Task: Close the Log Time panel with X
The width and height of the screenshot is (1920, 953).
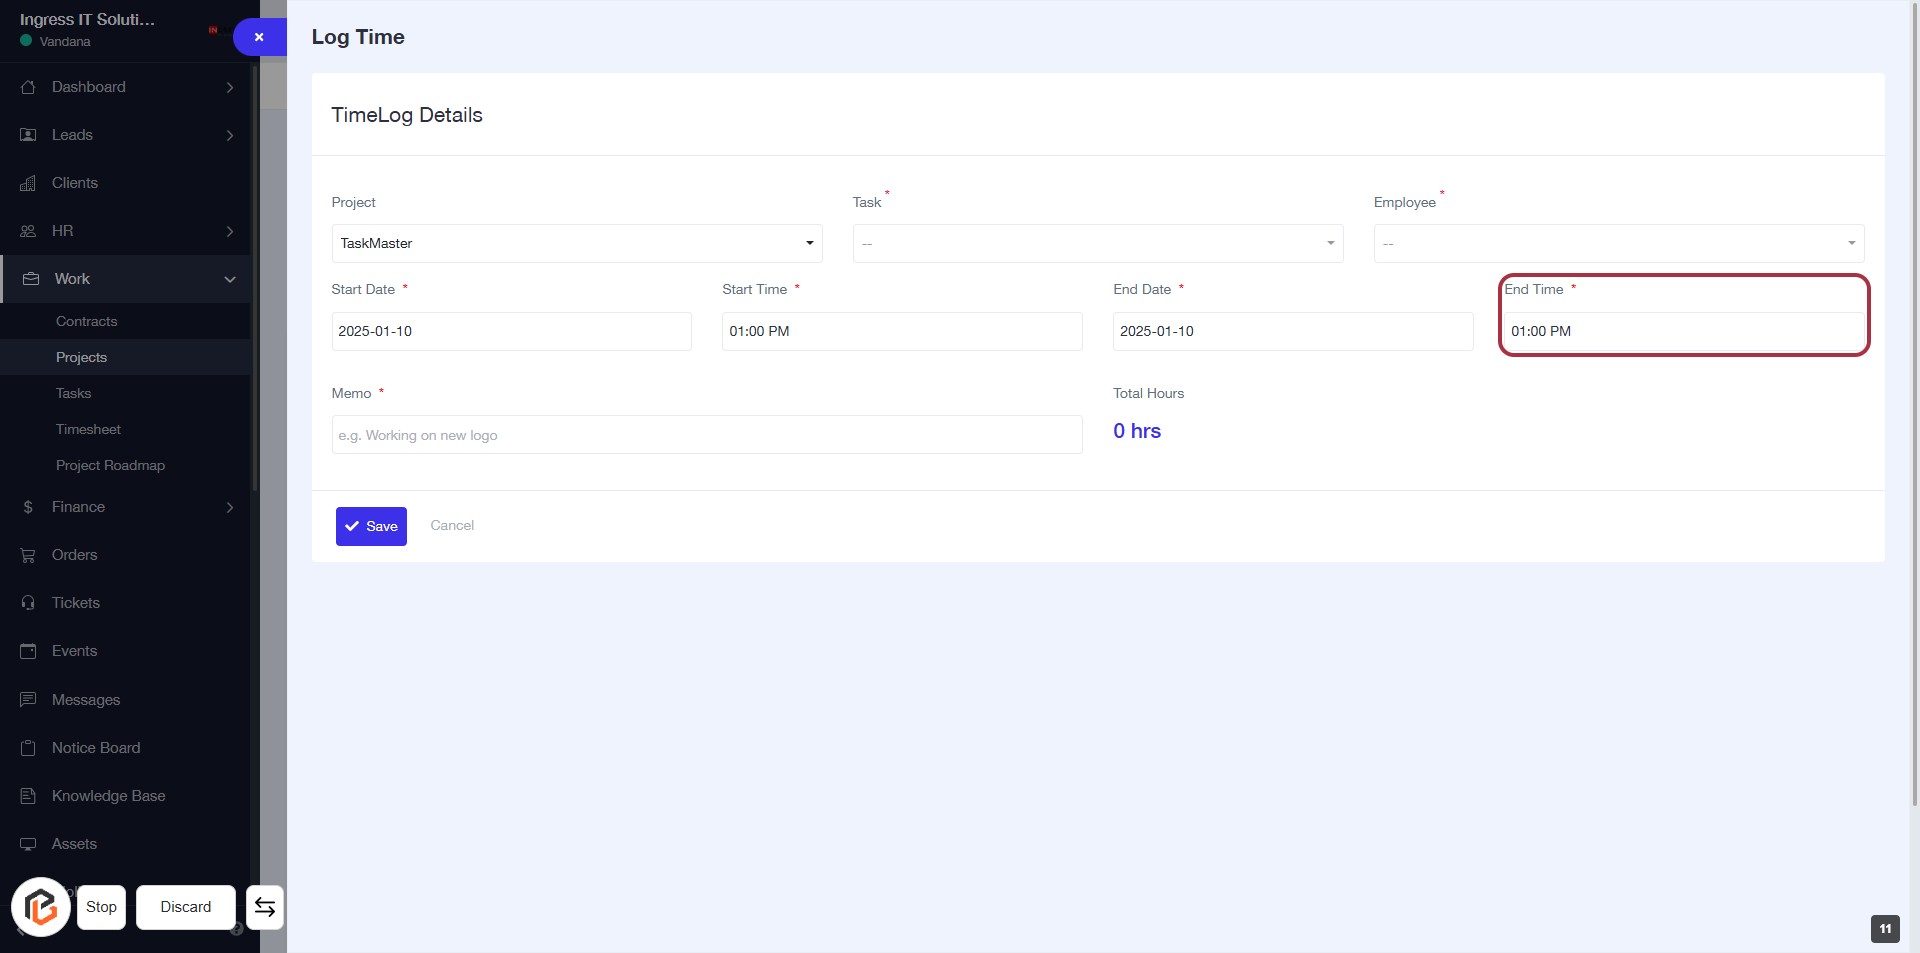Action: click(x=259, y=37)
